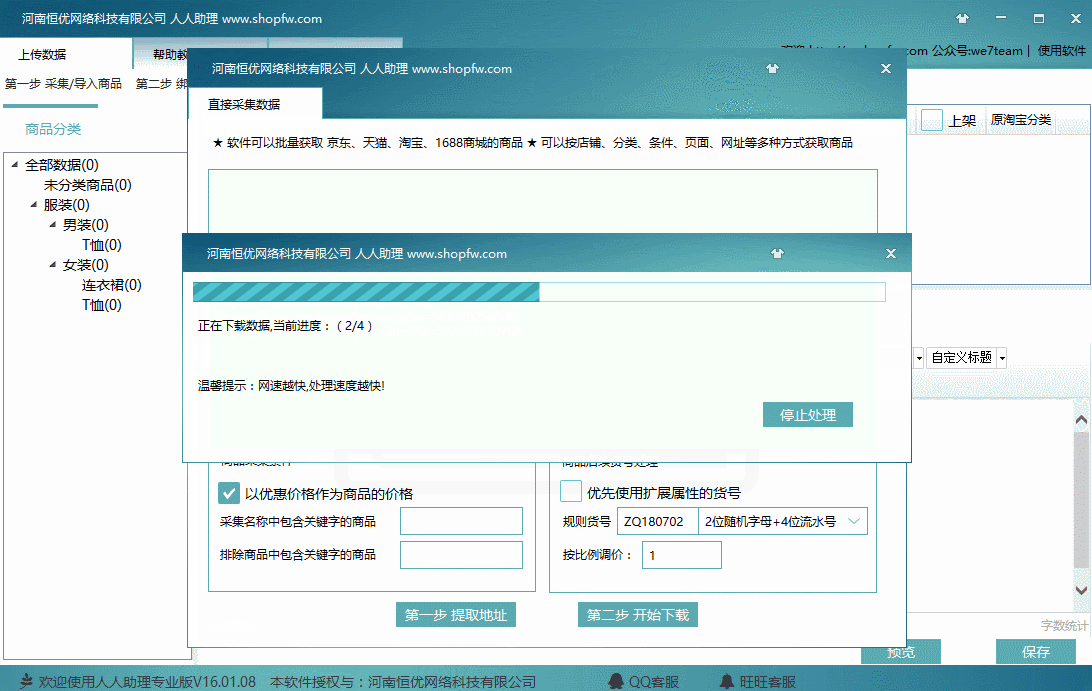Open QQ客服 bell icon in status bar

coord(616,681)
